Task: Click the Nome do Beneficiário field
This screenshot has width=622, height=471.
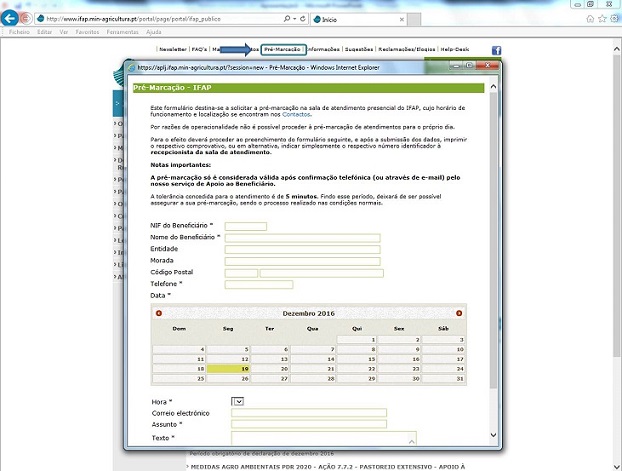Action: pos(302,238)
